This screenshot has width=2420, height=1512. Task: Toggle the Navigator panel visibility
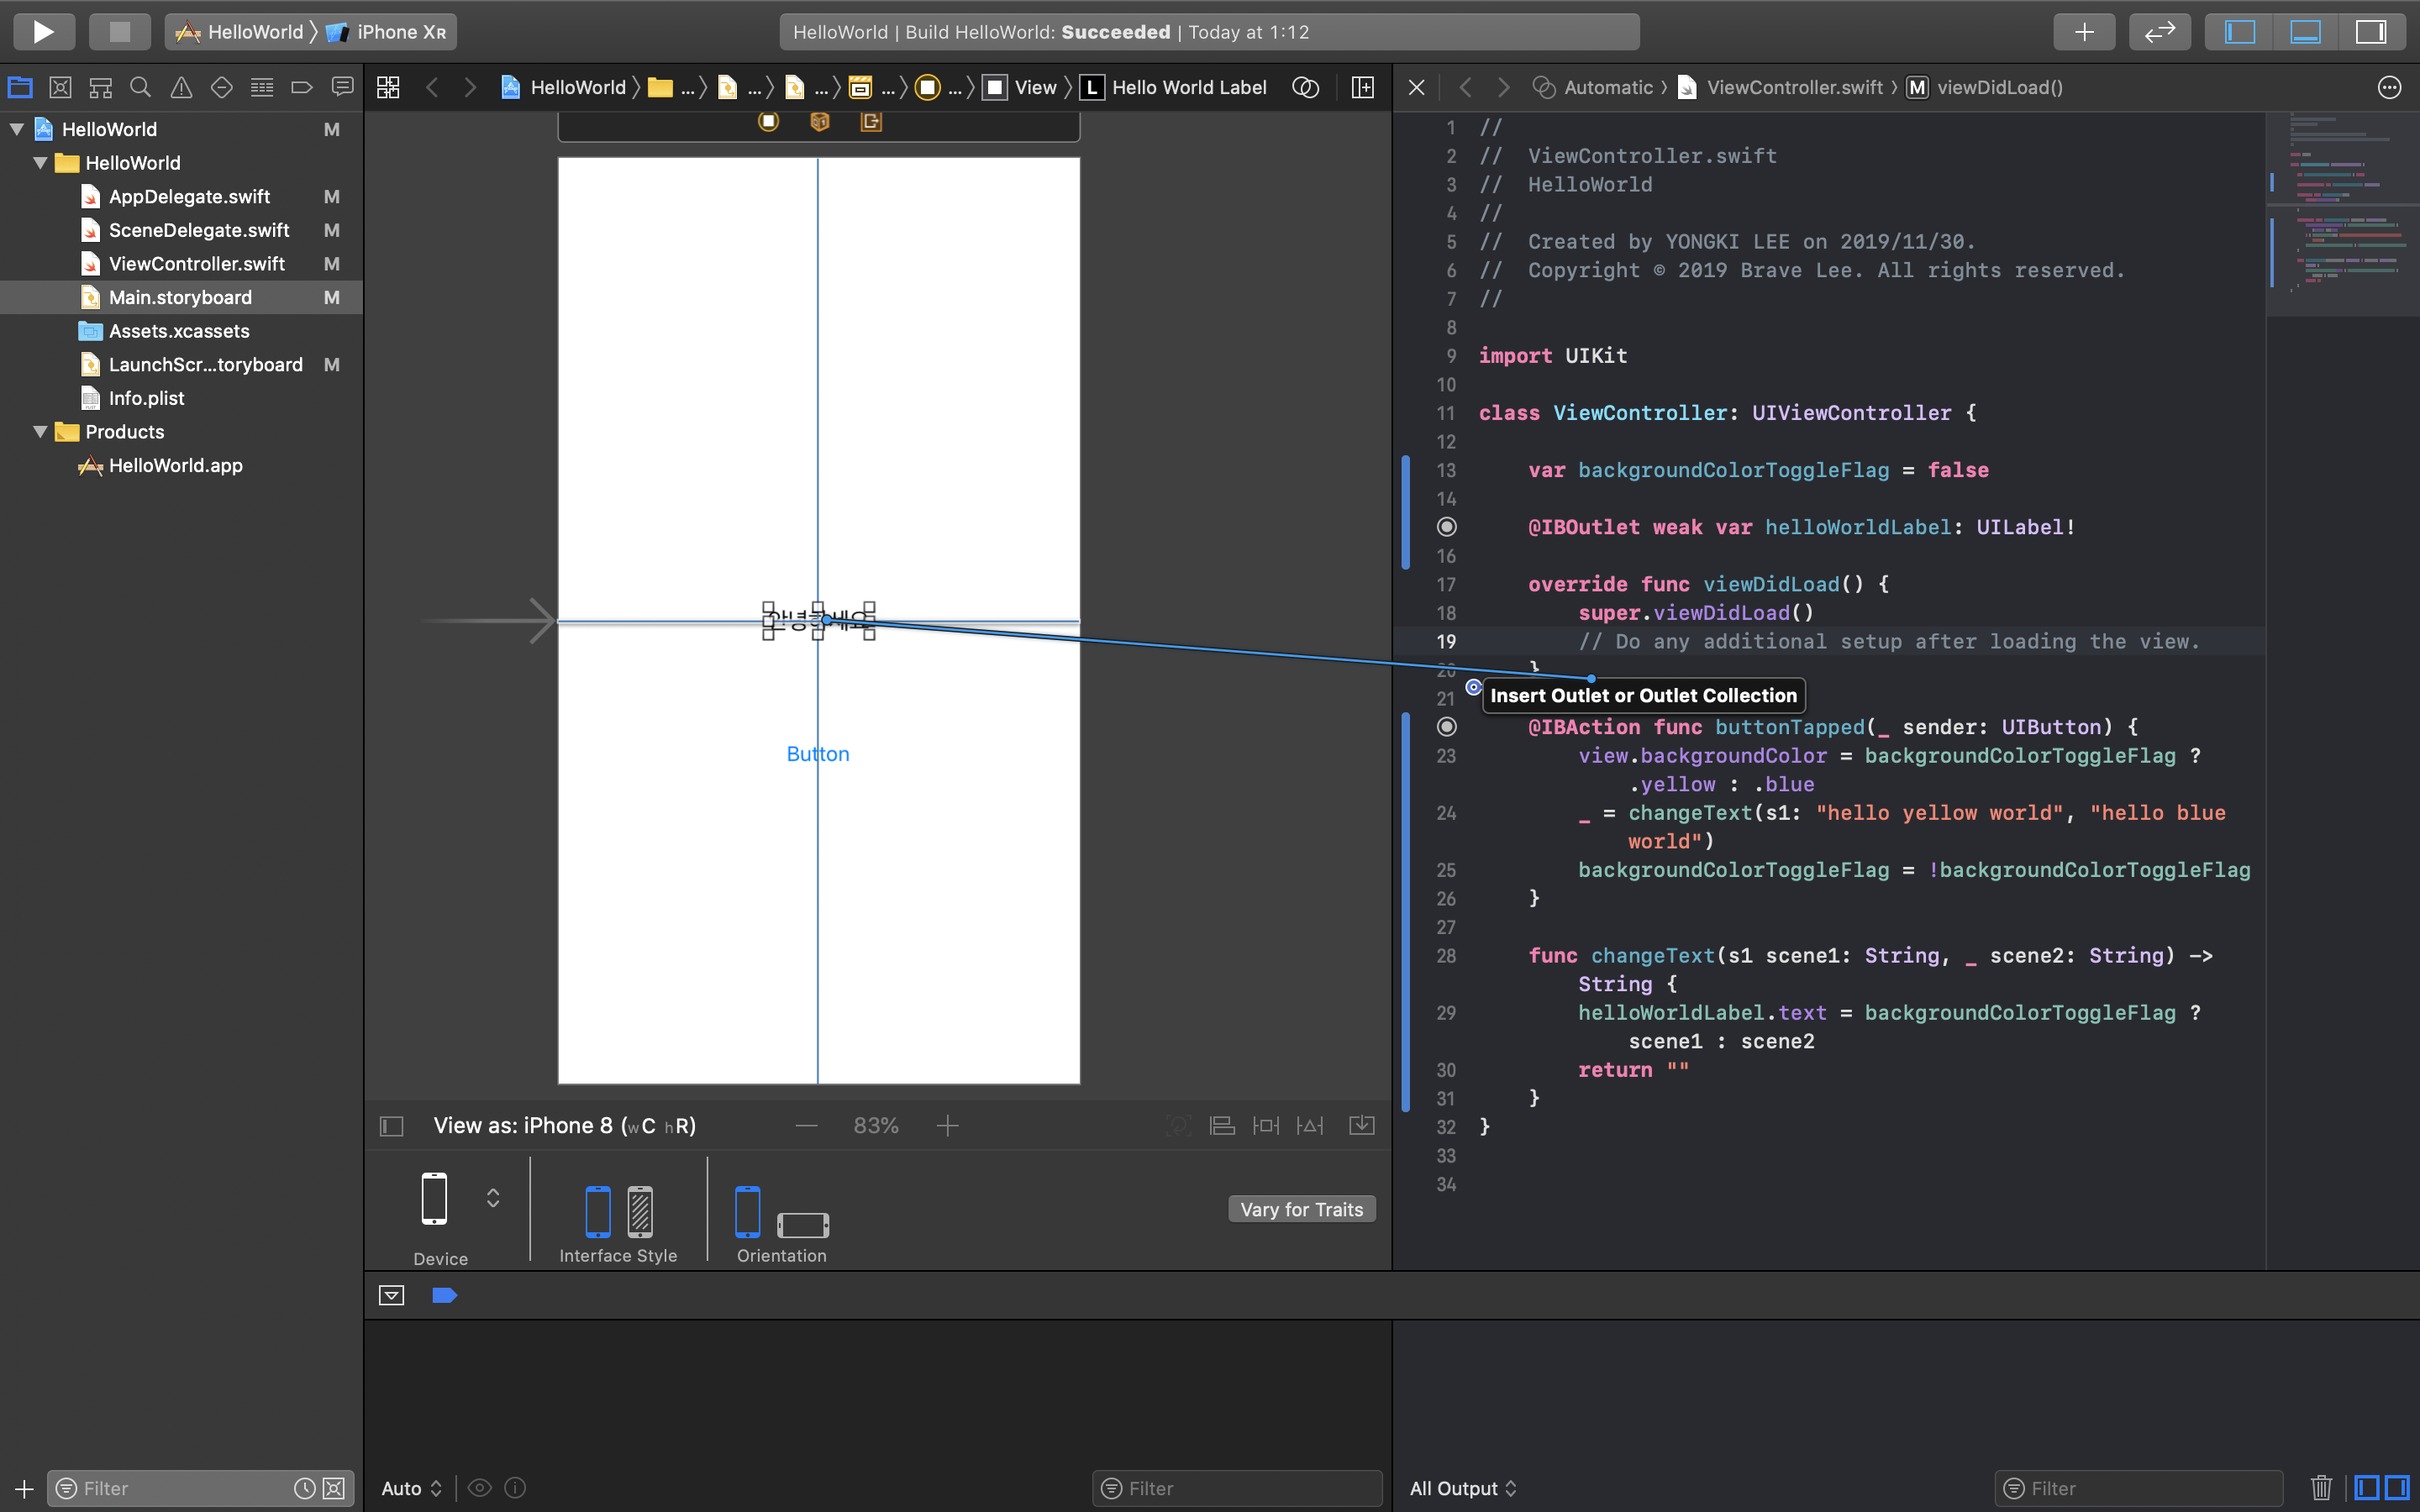2240,31
